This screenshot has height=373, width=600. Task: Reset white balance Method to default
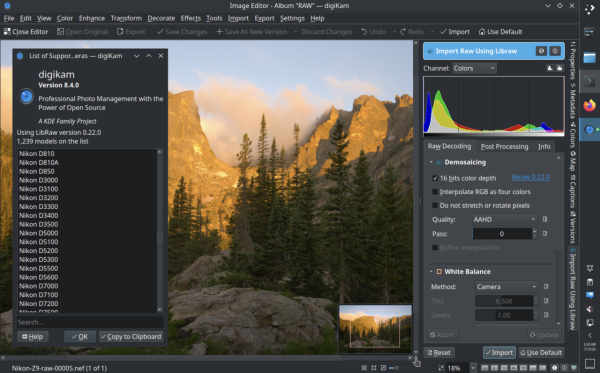pos(546,287)
